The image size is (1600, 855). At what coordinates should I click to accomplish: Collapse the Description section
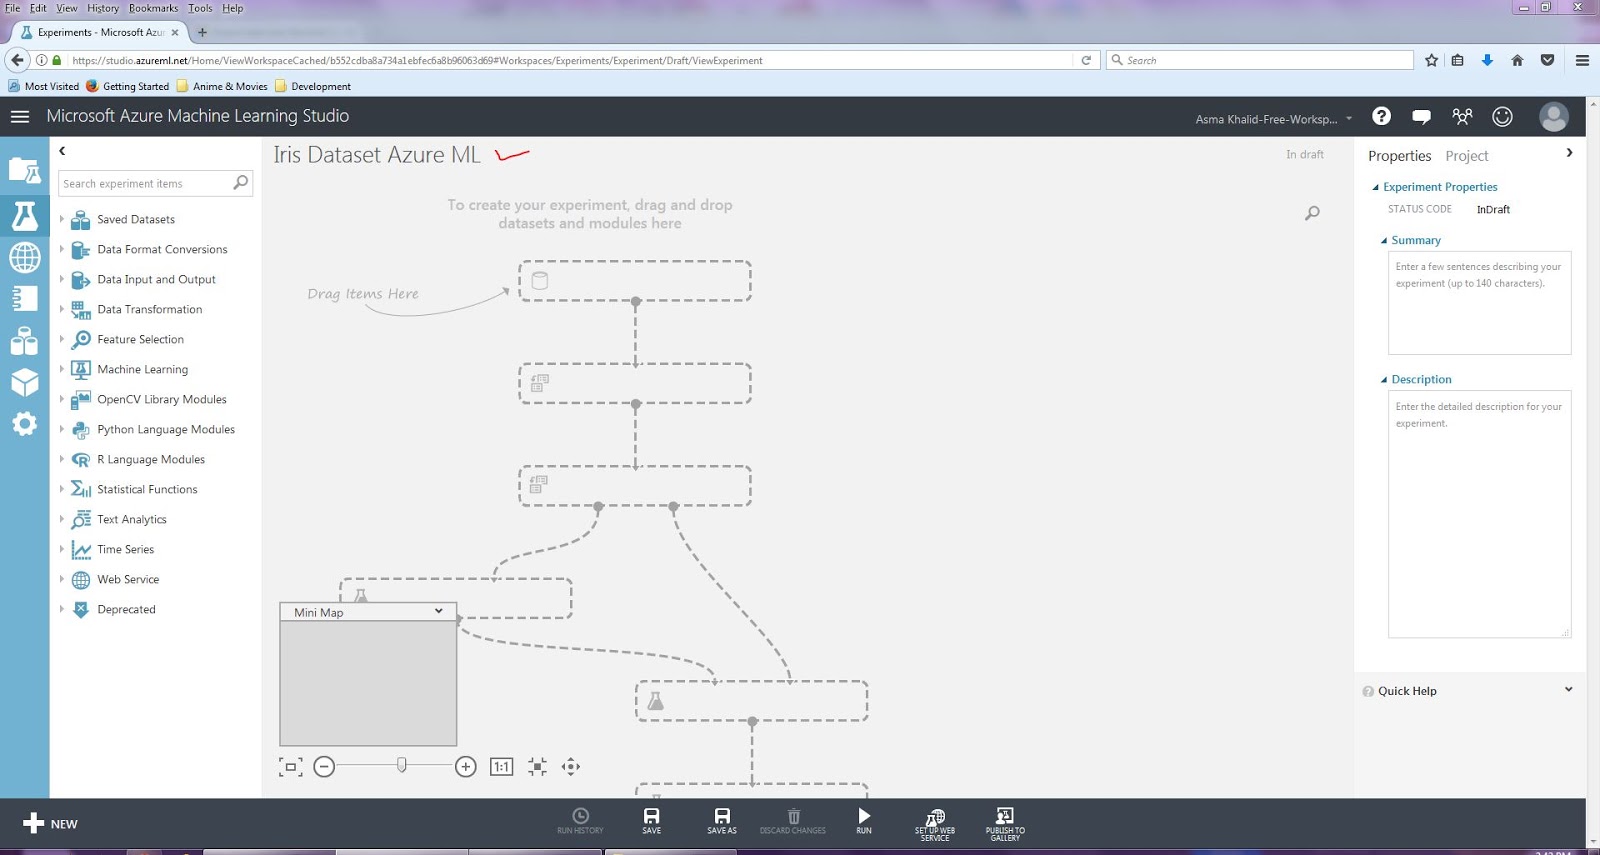coord(1384,380)
